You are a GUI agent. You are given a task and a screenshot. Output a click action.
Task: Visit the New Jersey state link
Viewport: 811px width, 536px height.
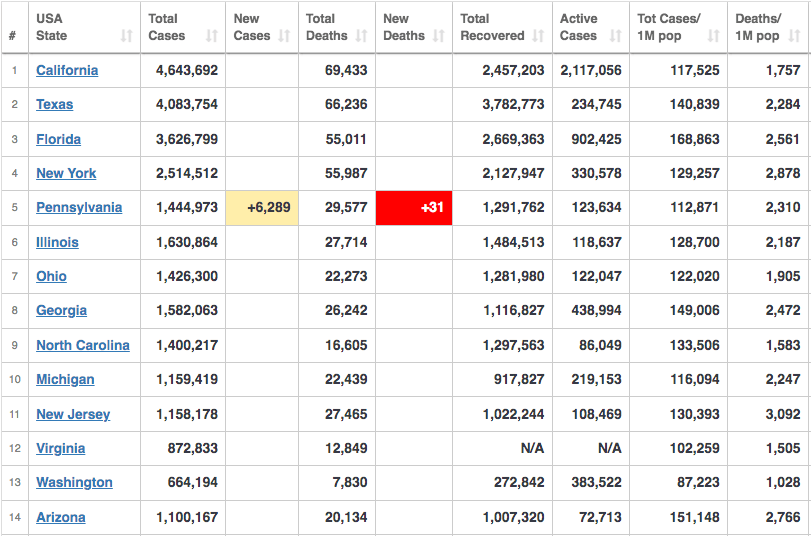coord(73,414)
